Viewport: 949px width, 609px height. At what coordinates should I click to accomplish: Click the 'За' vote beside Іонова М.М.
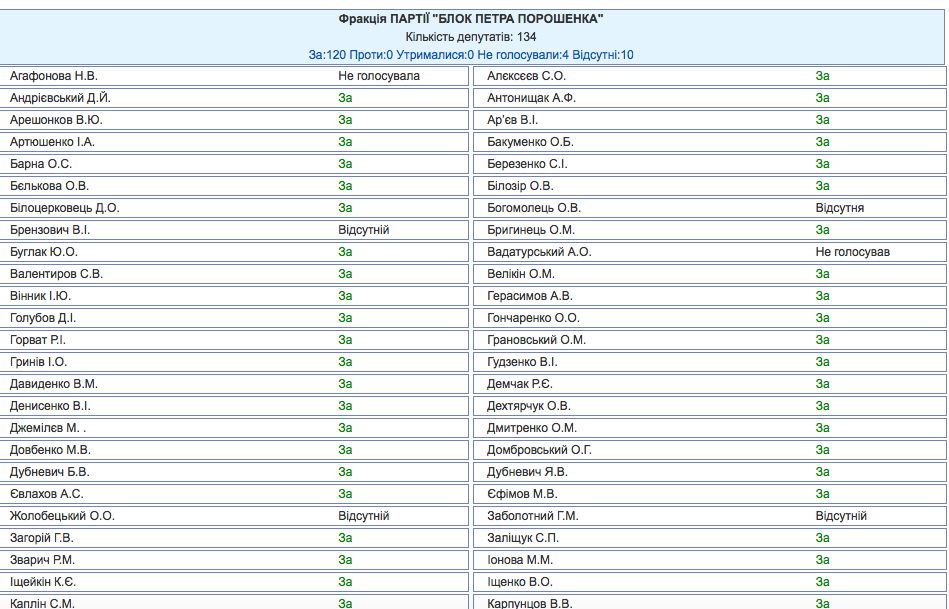click(822, 560)
